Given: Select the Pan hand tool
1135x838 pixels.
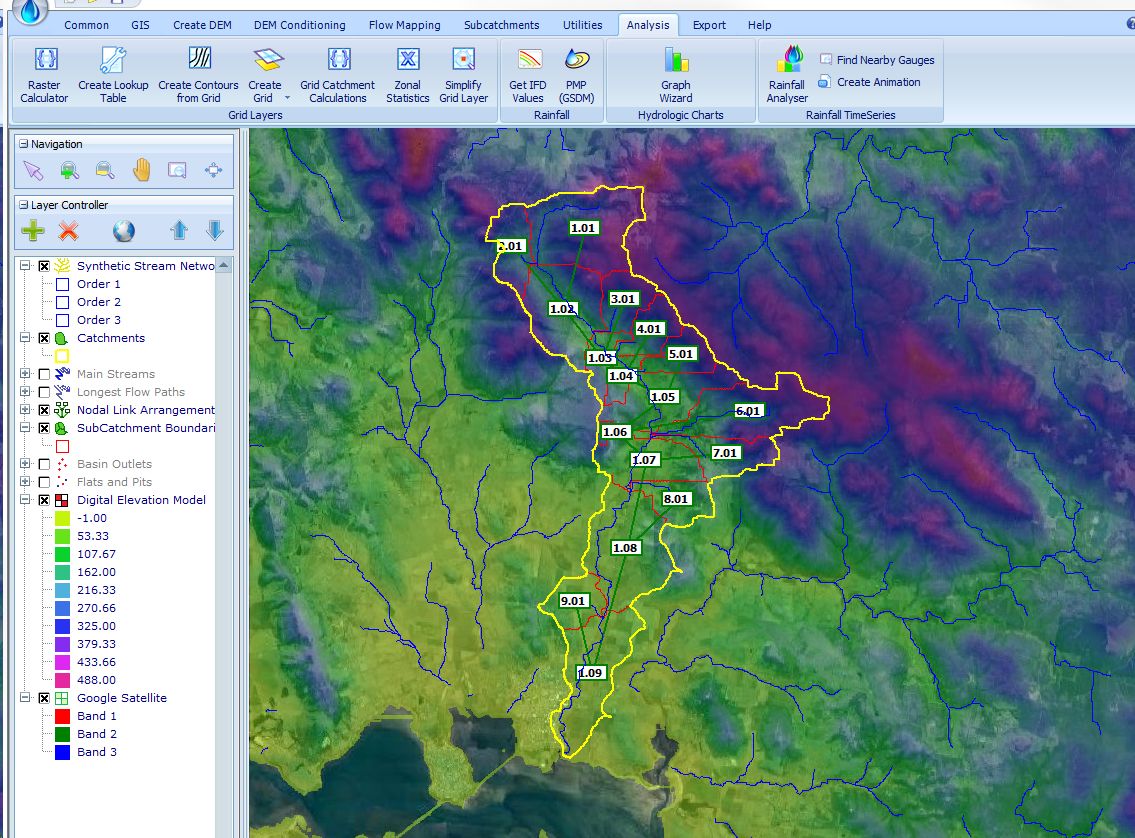Looking at the screenshot, I should coord(141,170).
